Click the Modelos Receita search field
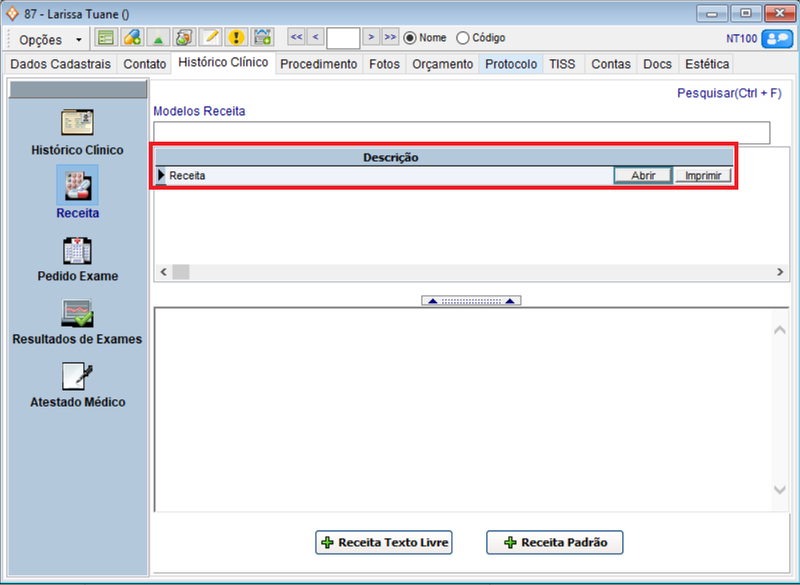 (461, 133)
